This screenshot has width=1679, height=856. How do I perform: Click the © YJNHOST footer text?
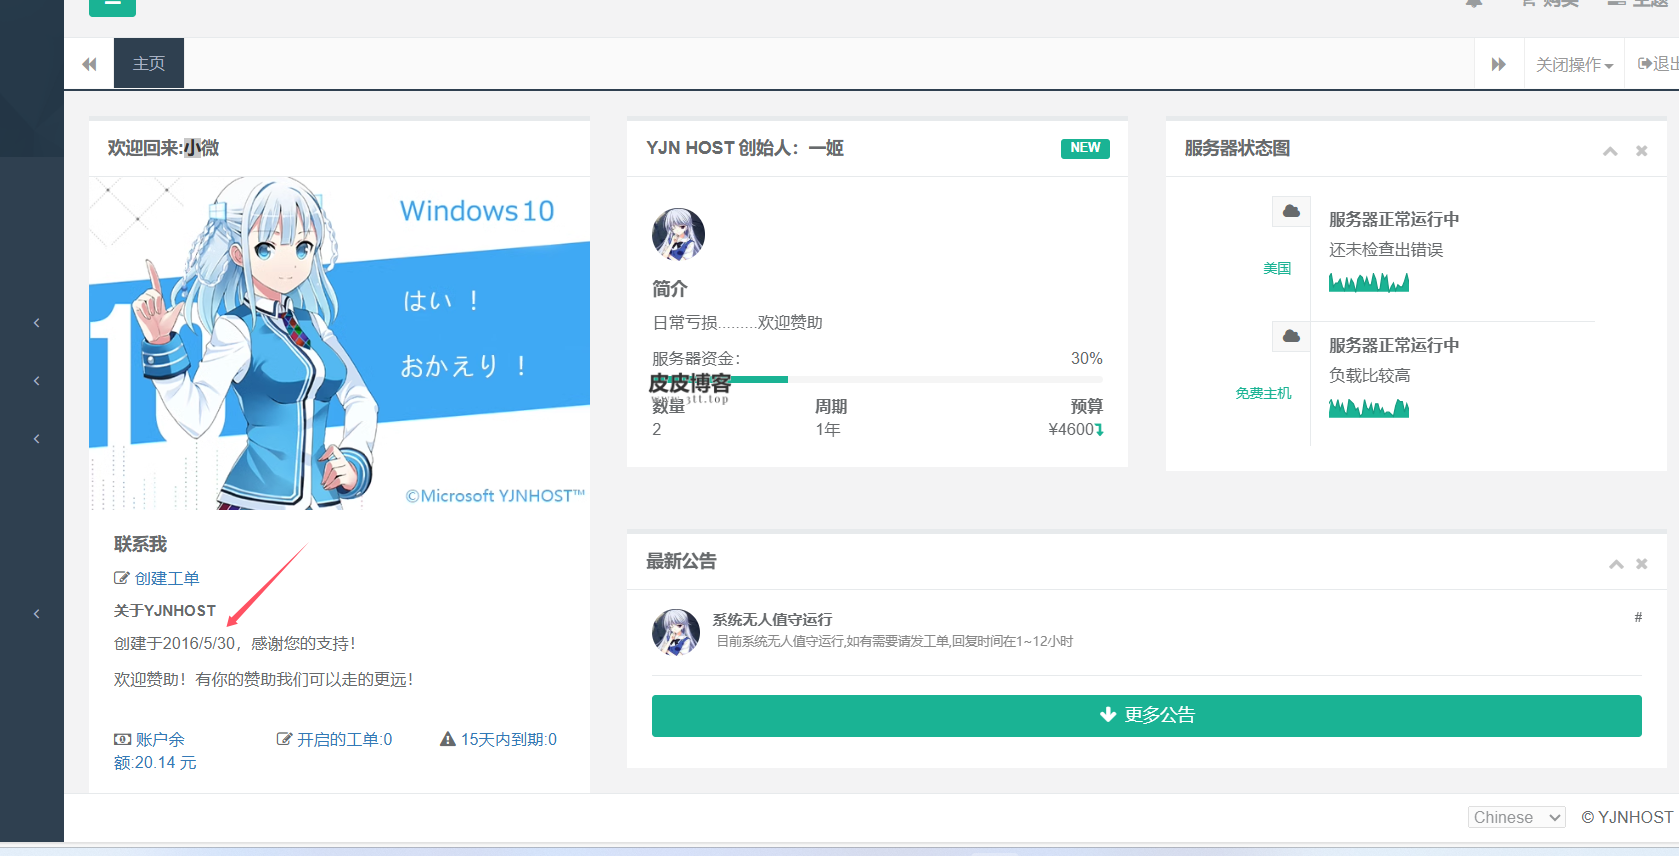click(1627, 817)
